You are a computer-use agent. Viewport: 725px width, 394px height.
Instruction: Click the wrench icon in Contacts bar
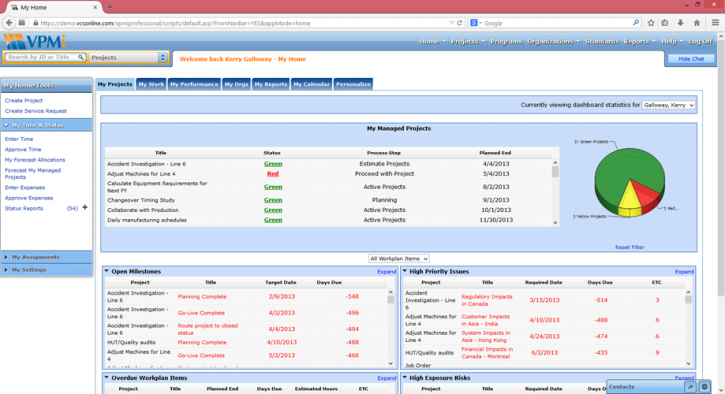pos(690,387)
